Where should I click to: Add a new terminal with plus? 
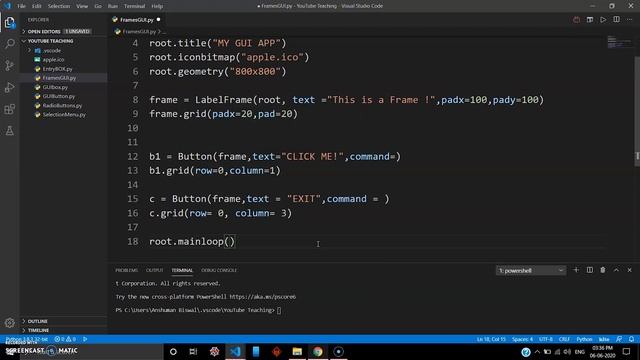coord(576,270)
